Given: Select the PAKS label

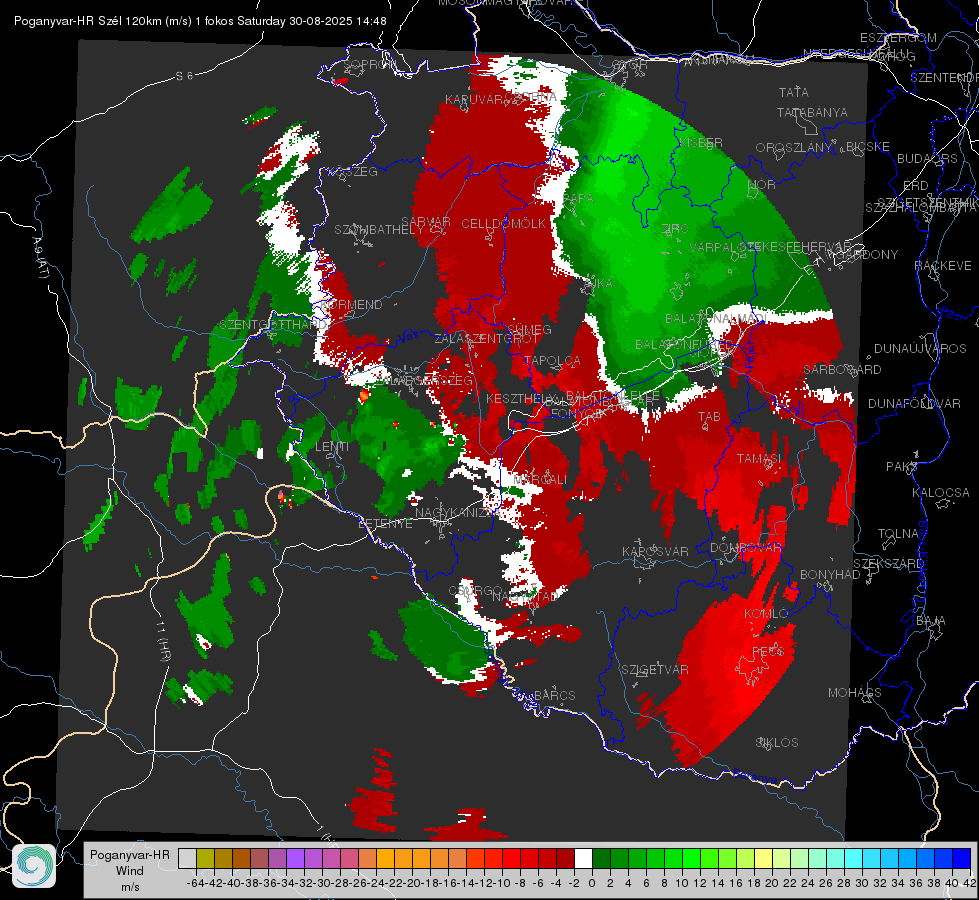Looking at the screenshot, I should [902, 467].
